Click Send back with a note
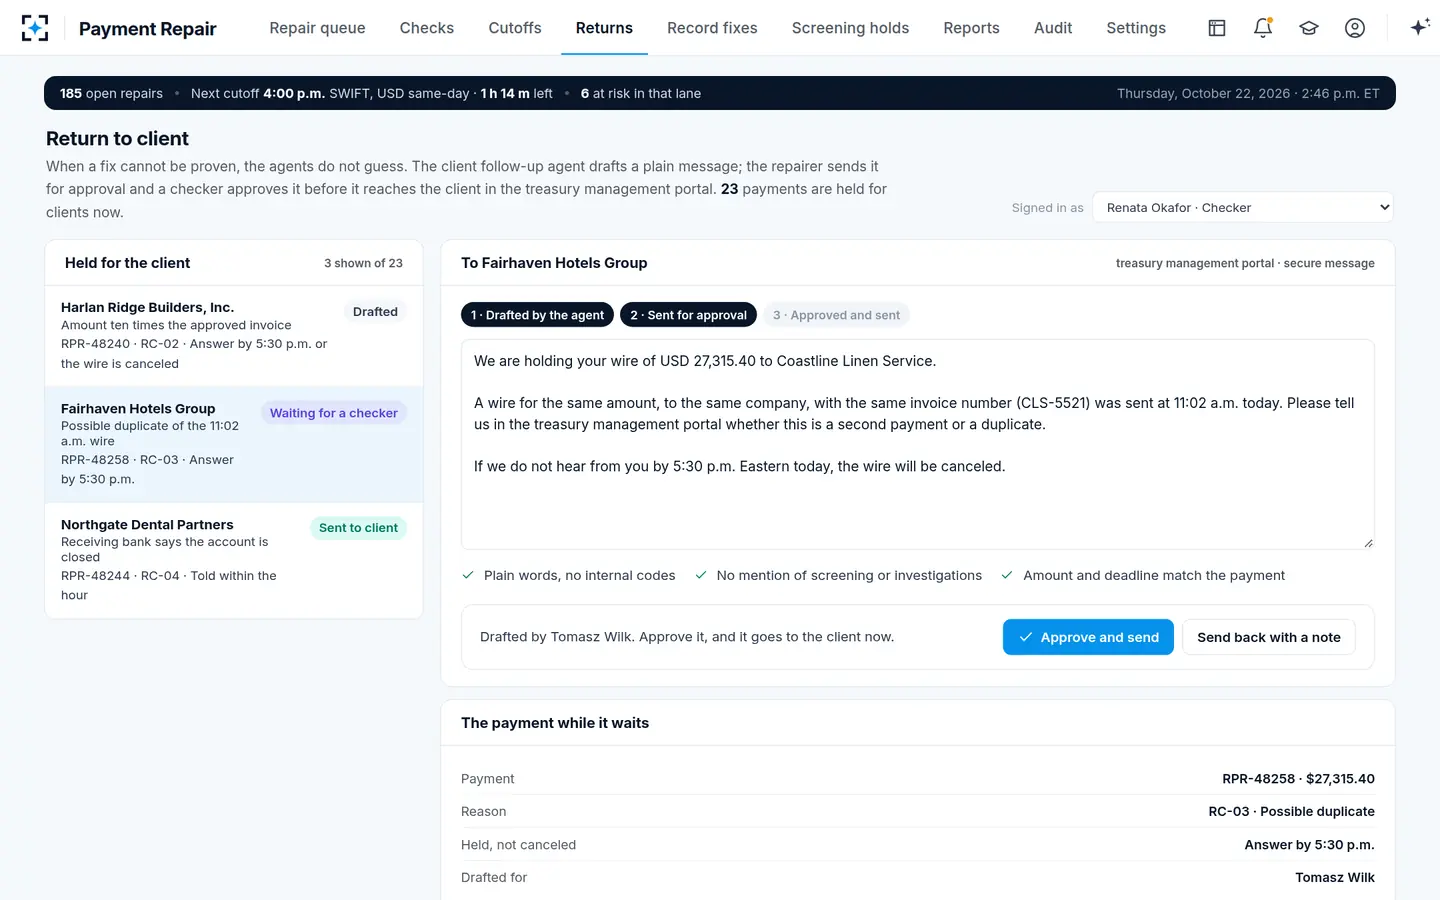The image size is (1440, 900). click(1269, 637)
